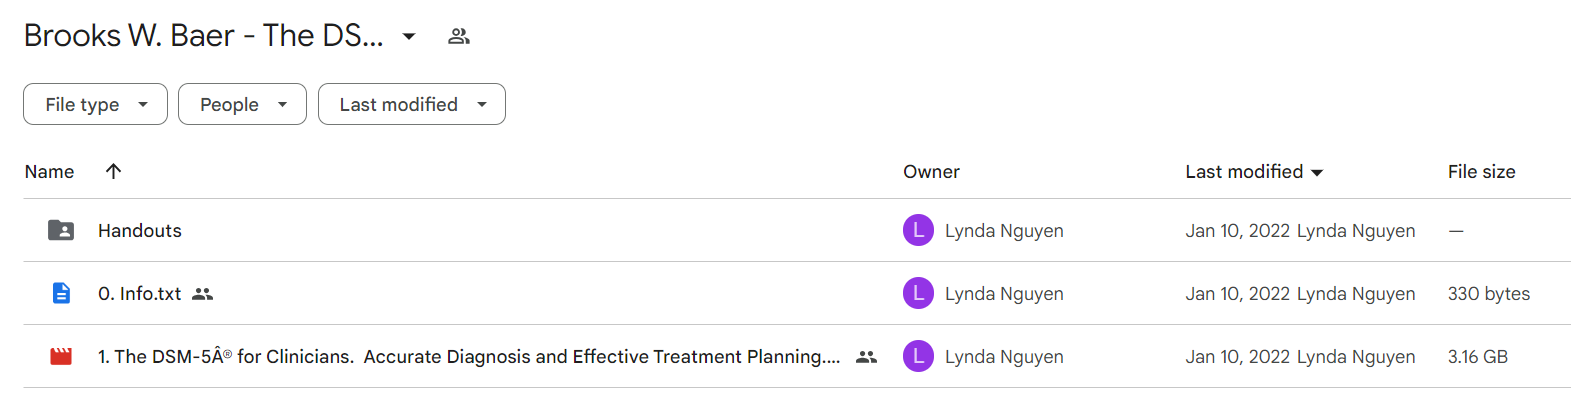The height and width of the screenshot is (412, 1571).
Task: Click the File size column header
Action: (1481, 172)
